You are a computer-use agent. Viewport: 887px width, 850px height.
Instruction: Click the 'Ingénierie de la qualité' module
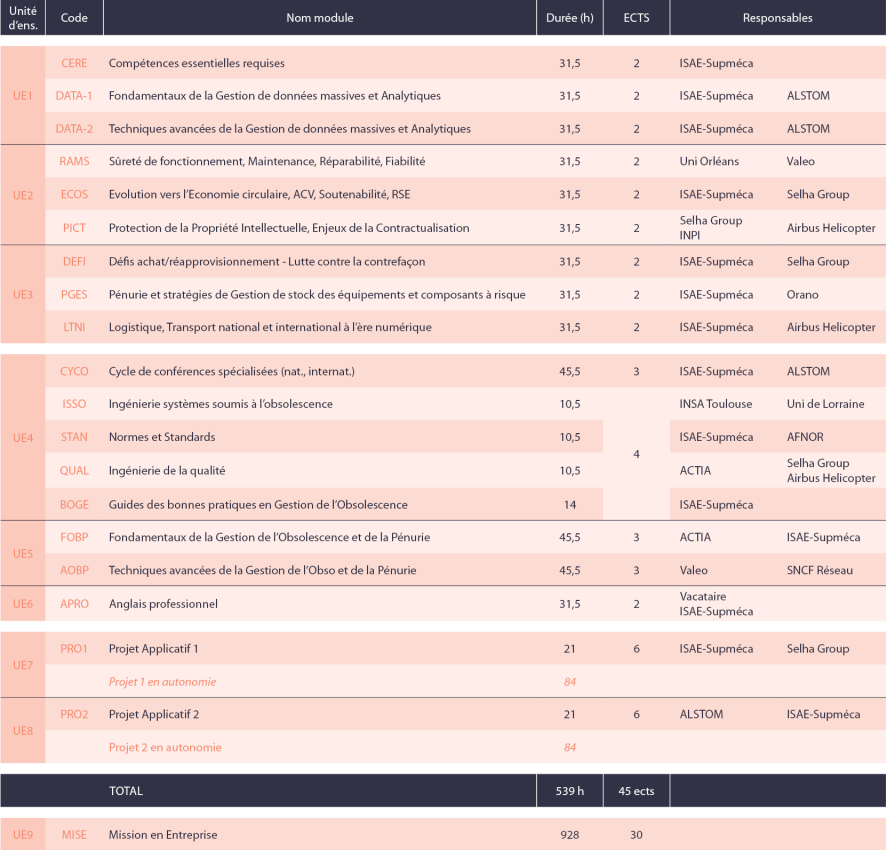pyautogui.click(x=167, y=470)
